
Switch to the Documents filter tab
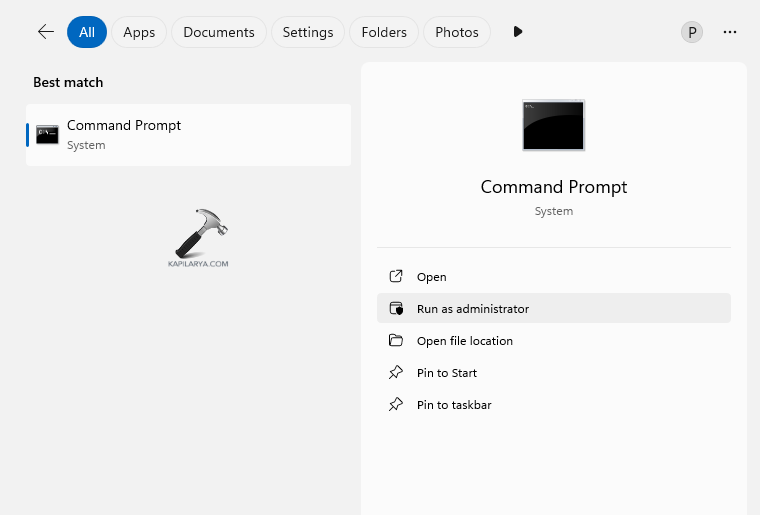click(219, 32)
